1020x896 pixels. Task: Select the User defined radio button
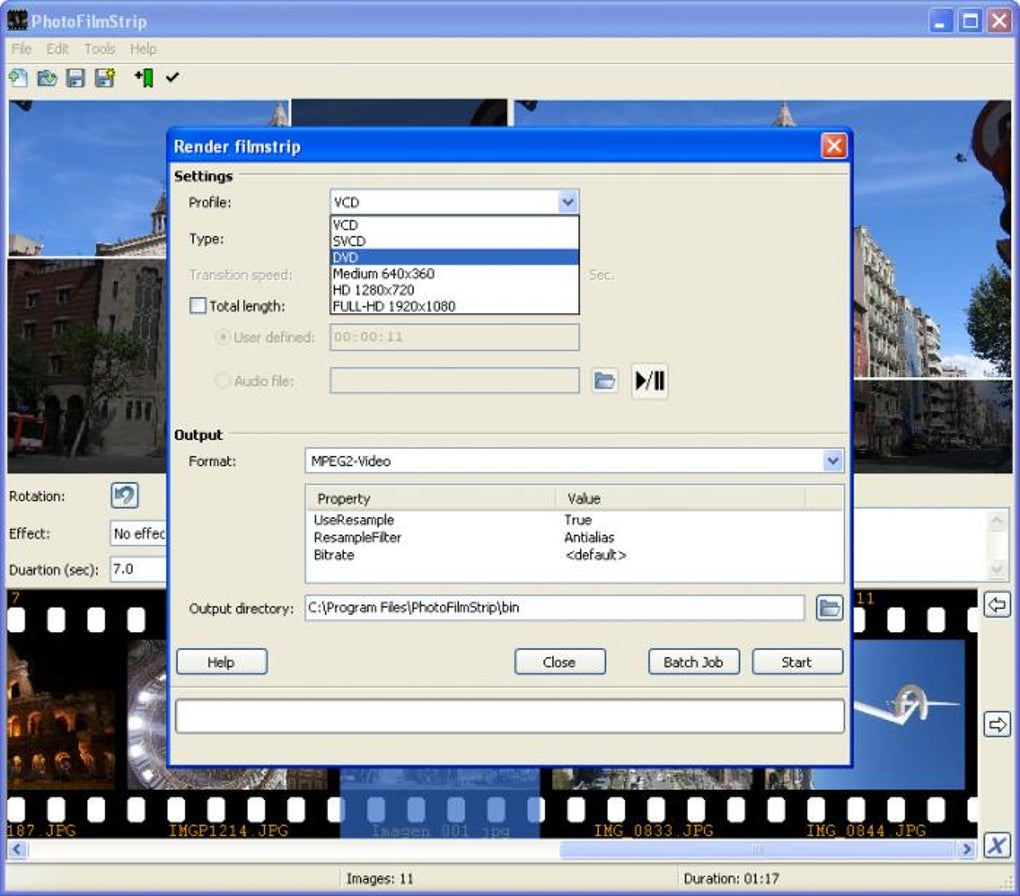click(x=223, y=338)
